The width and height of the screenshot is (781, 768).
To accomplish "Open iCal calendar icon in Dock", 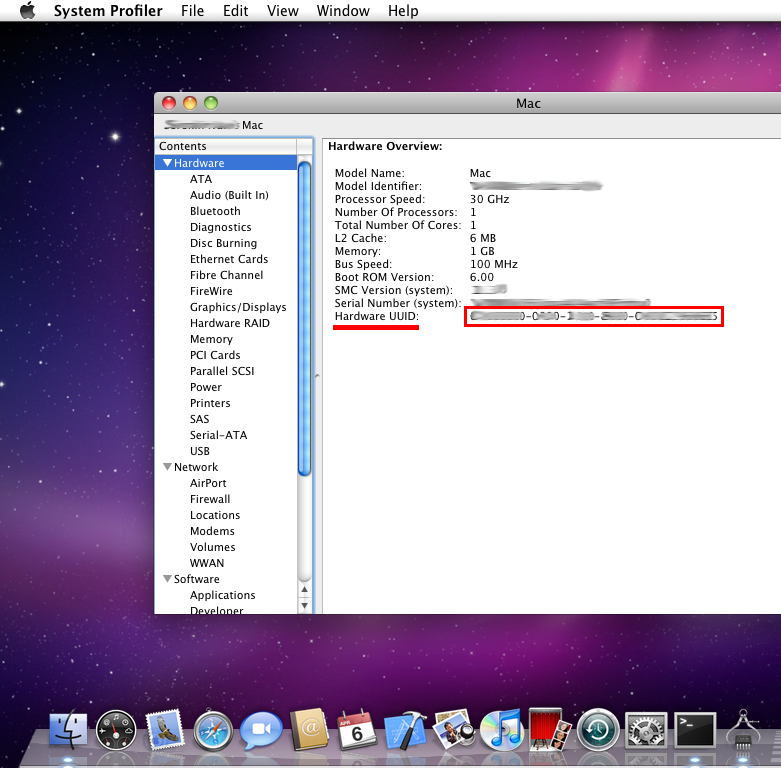I will (x=357, y=730).
